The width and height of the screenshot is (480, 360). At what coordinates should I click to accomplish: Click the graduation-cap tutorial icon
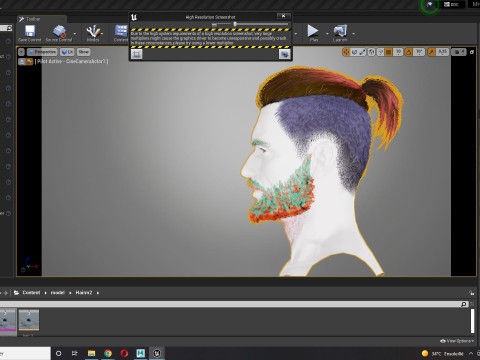point(430,5)
